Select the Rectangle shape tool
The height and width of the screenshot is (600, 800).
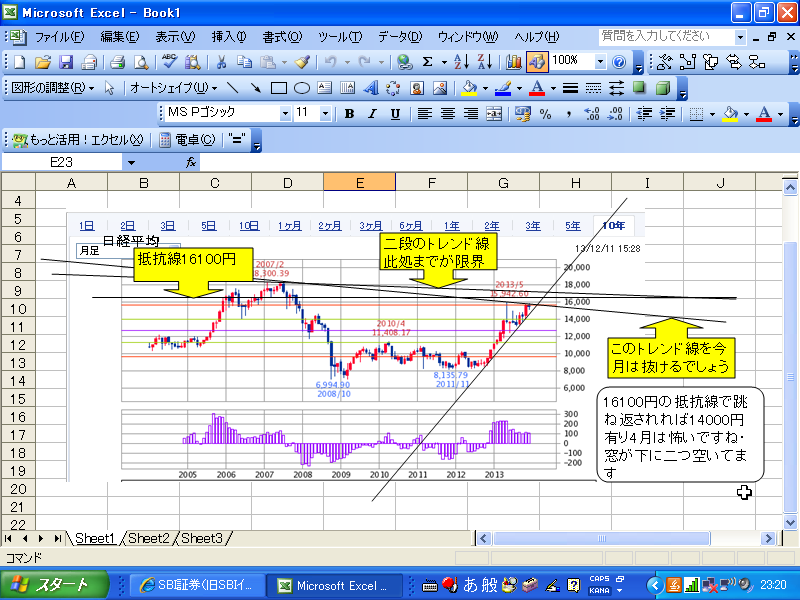point(279,88)
